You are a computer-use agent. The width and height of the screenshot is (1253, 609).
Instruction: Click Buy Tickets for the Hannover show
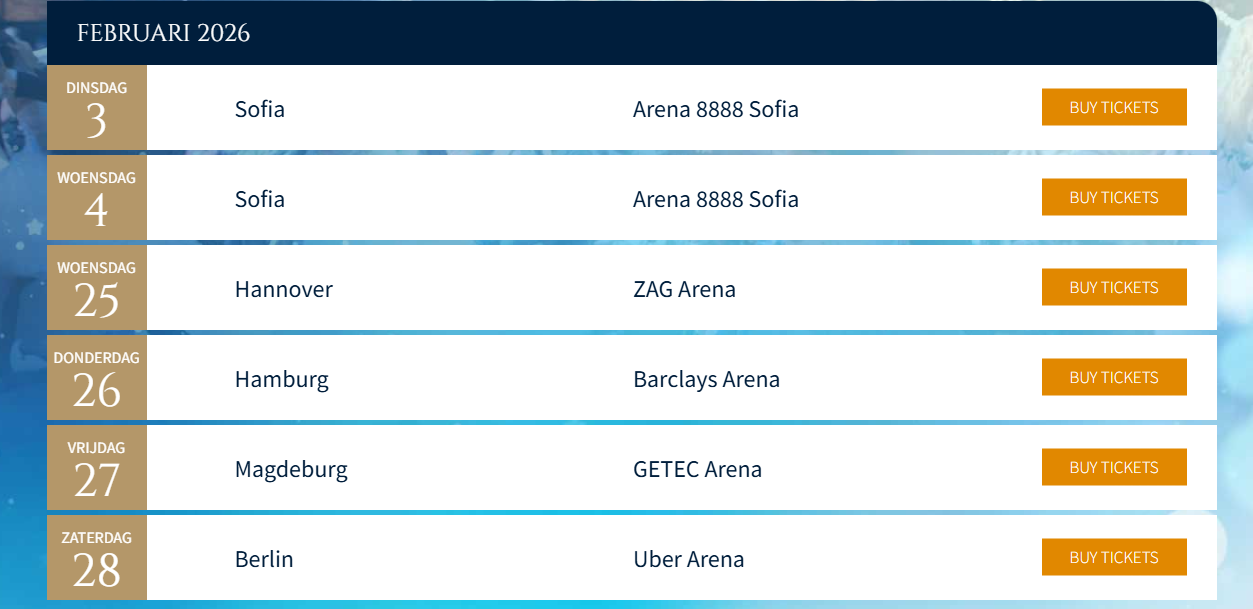click(1114, 287)
